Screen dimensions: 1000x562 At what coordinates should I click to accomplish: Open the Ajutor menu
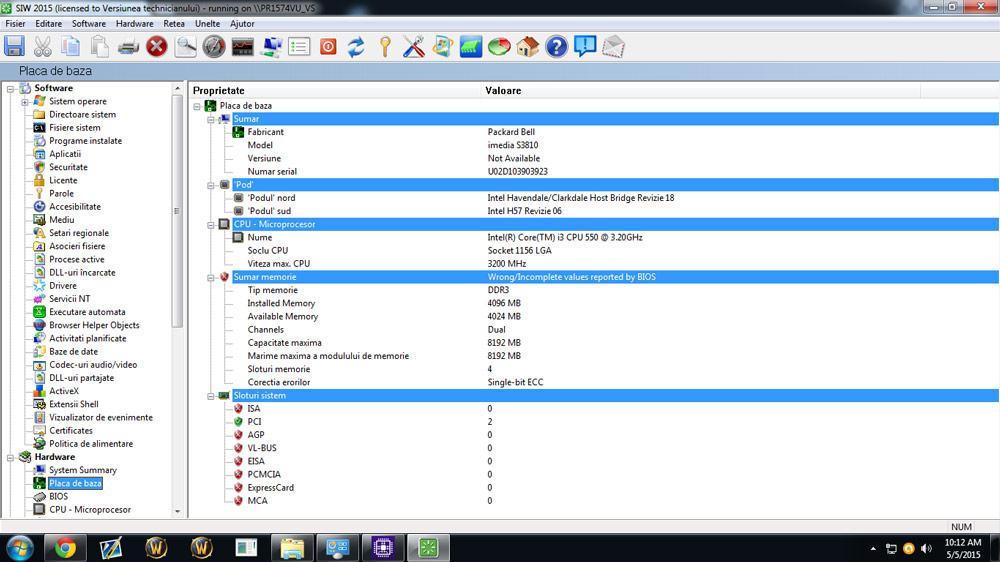click(x=242, y=24)
